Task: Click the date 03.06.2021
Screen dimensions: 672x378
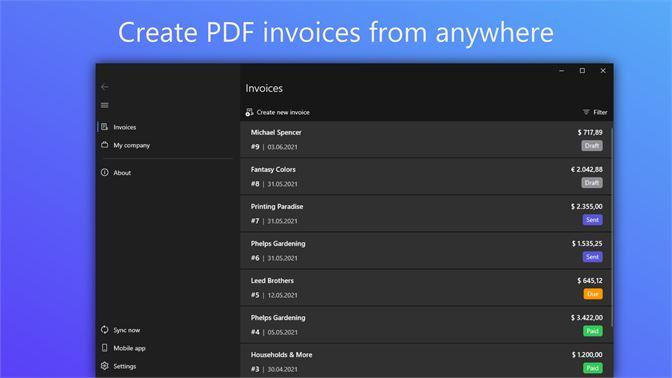Action: (x=282, y=147)
